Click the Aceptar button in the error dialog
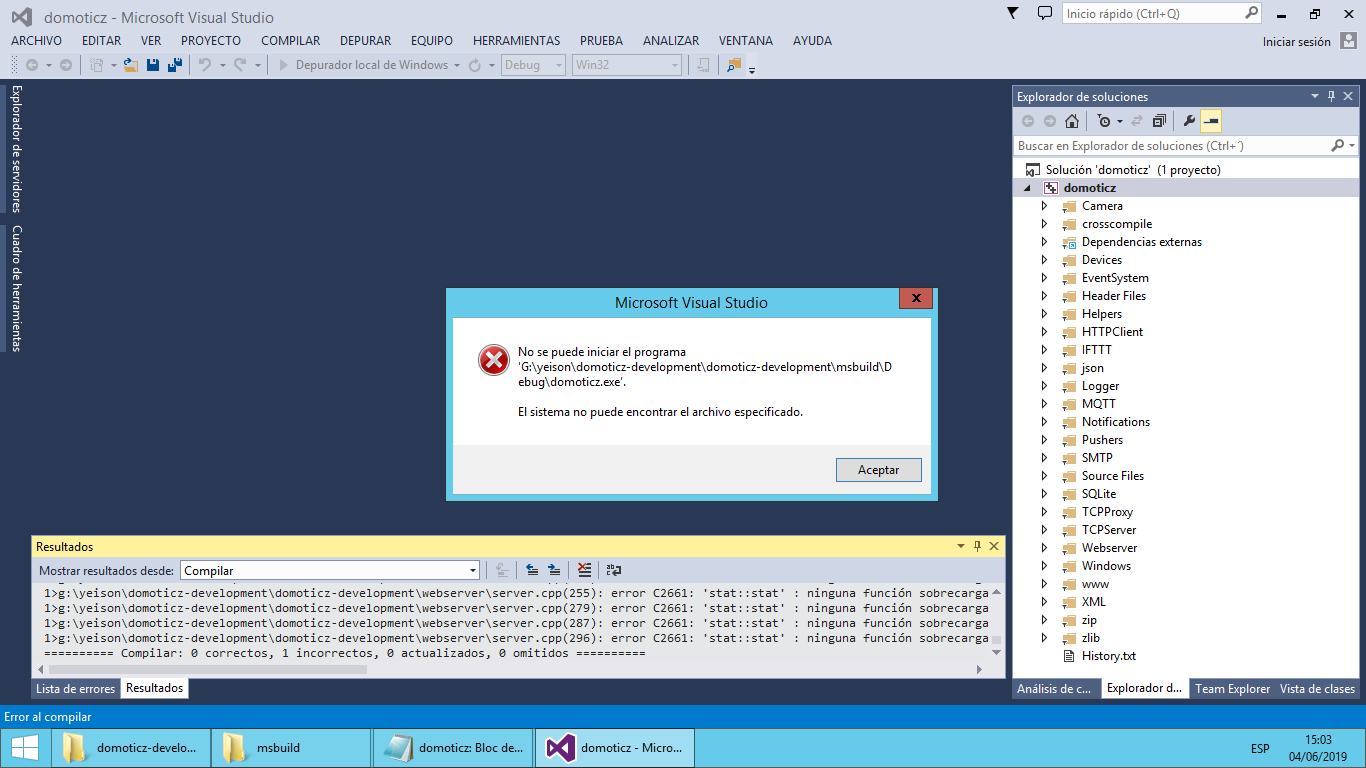Screen dimensions: 1366x768 [x=879, y=469]
